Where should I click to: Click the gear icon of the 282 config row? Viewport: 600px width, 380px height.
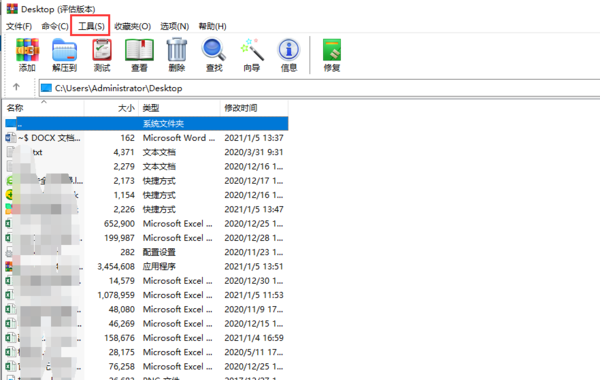pyautogui.click(x=8, y=252)
